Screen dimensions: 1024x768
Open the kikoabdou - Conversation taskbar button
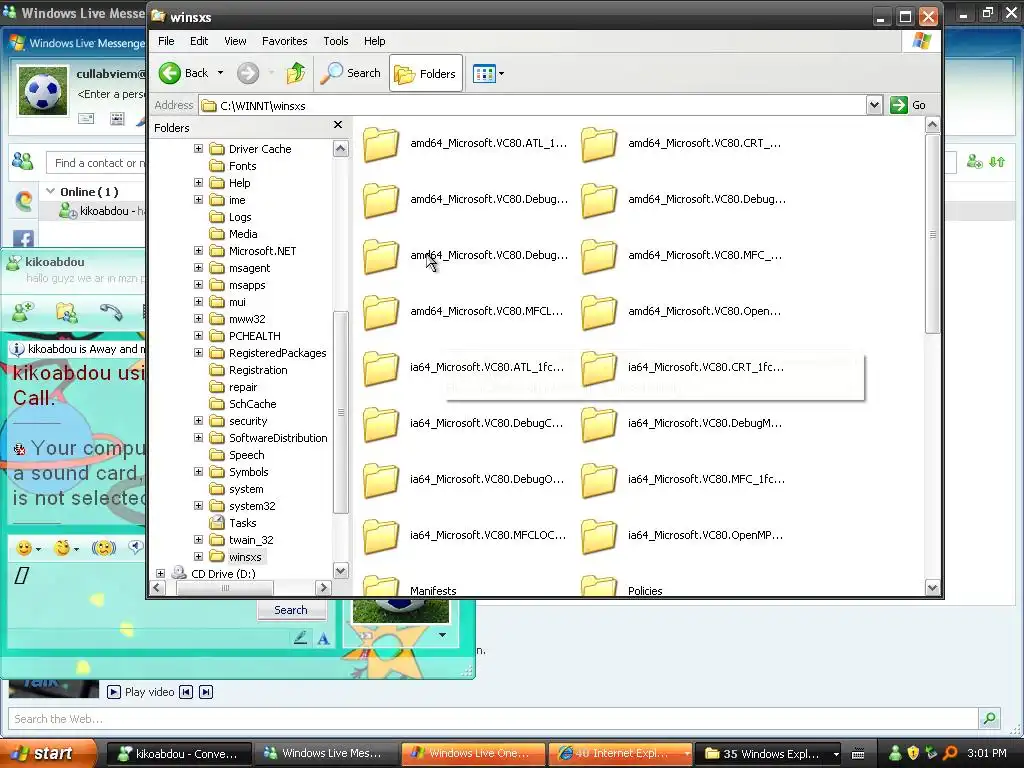178,754
